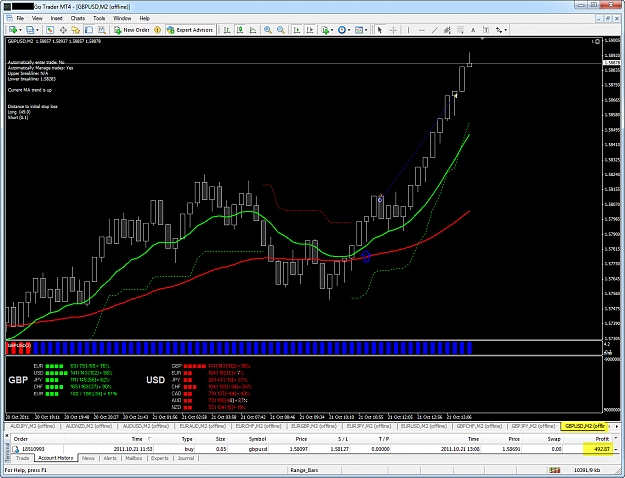The image size is (625, 478).
Task: Click the New Order button
Action: (x=132, y=30)
